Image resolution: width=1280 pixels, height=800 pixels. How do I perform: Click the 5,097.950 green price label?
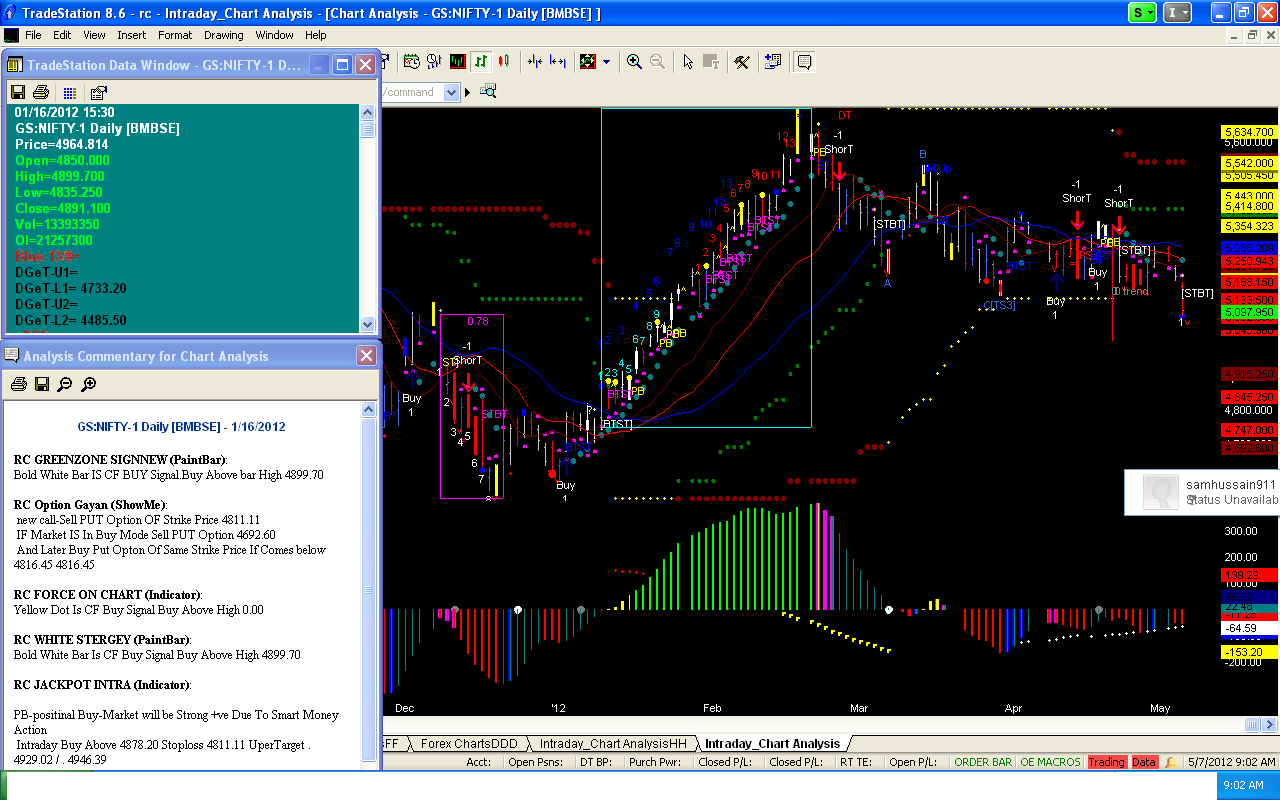pos(1248,312)
